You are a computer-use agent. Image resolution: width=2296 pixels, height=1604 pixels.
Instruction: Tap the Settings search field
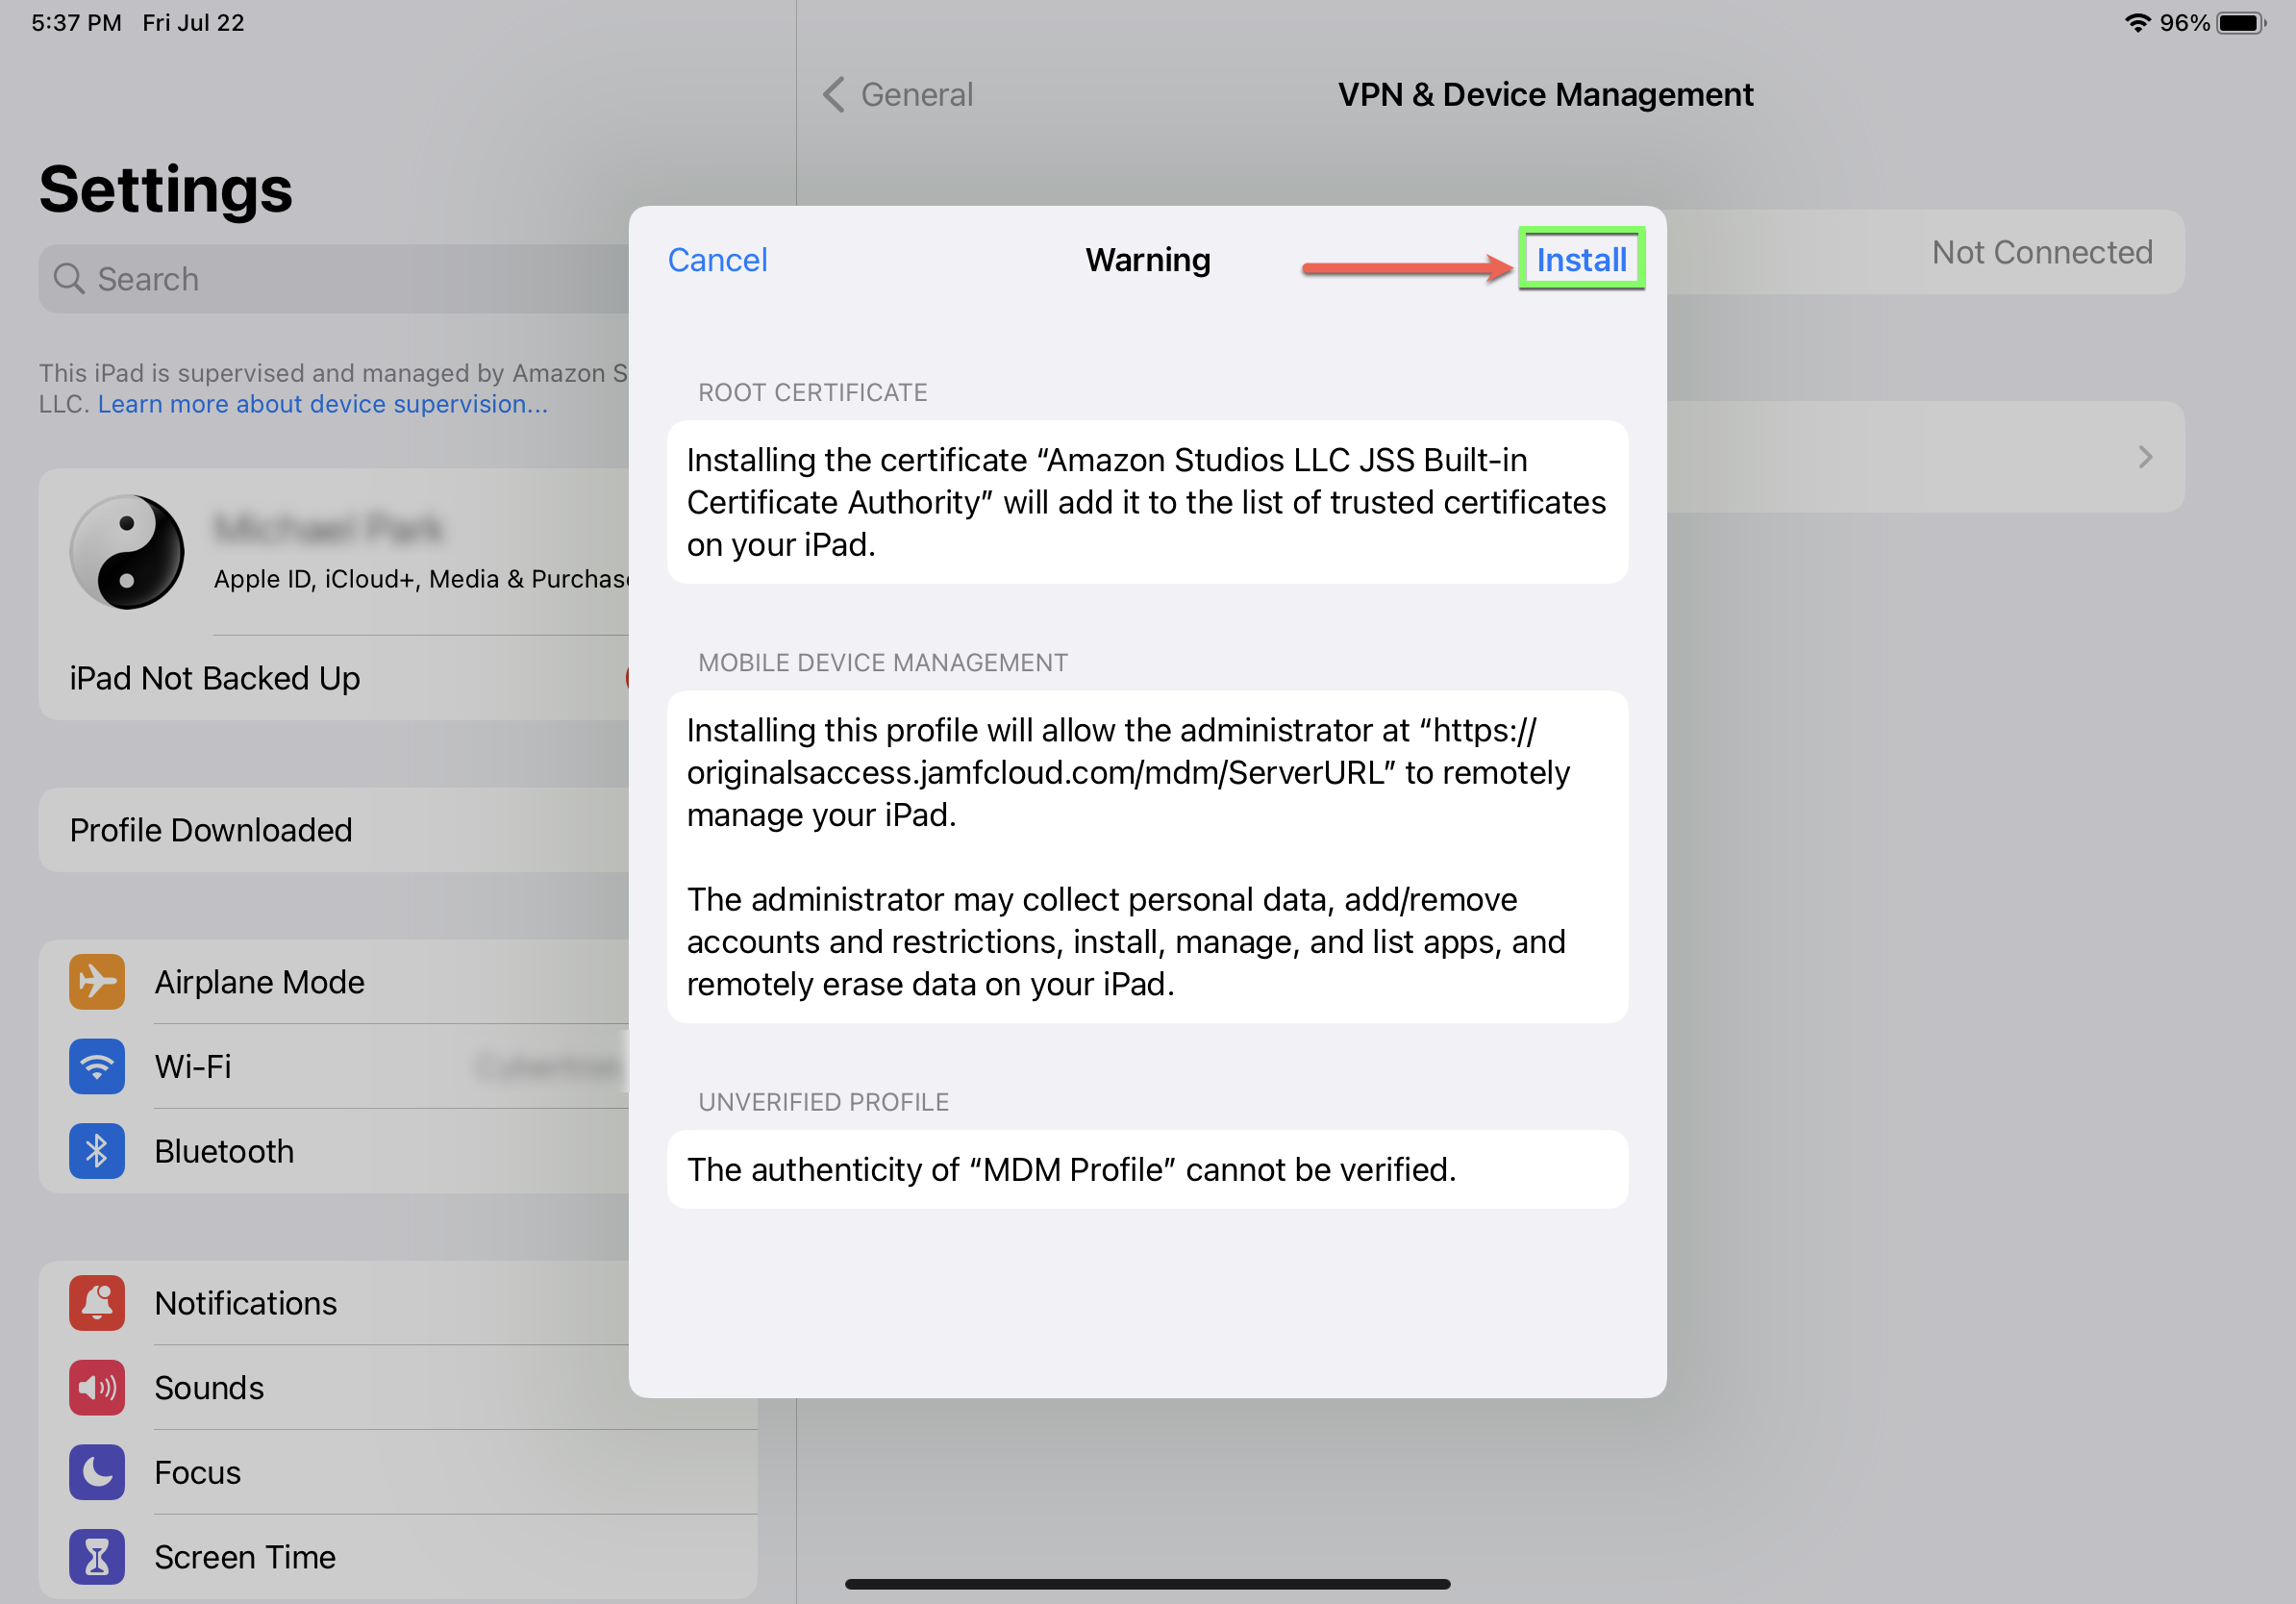click(x=334, y=279)
